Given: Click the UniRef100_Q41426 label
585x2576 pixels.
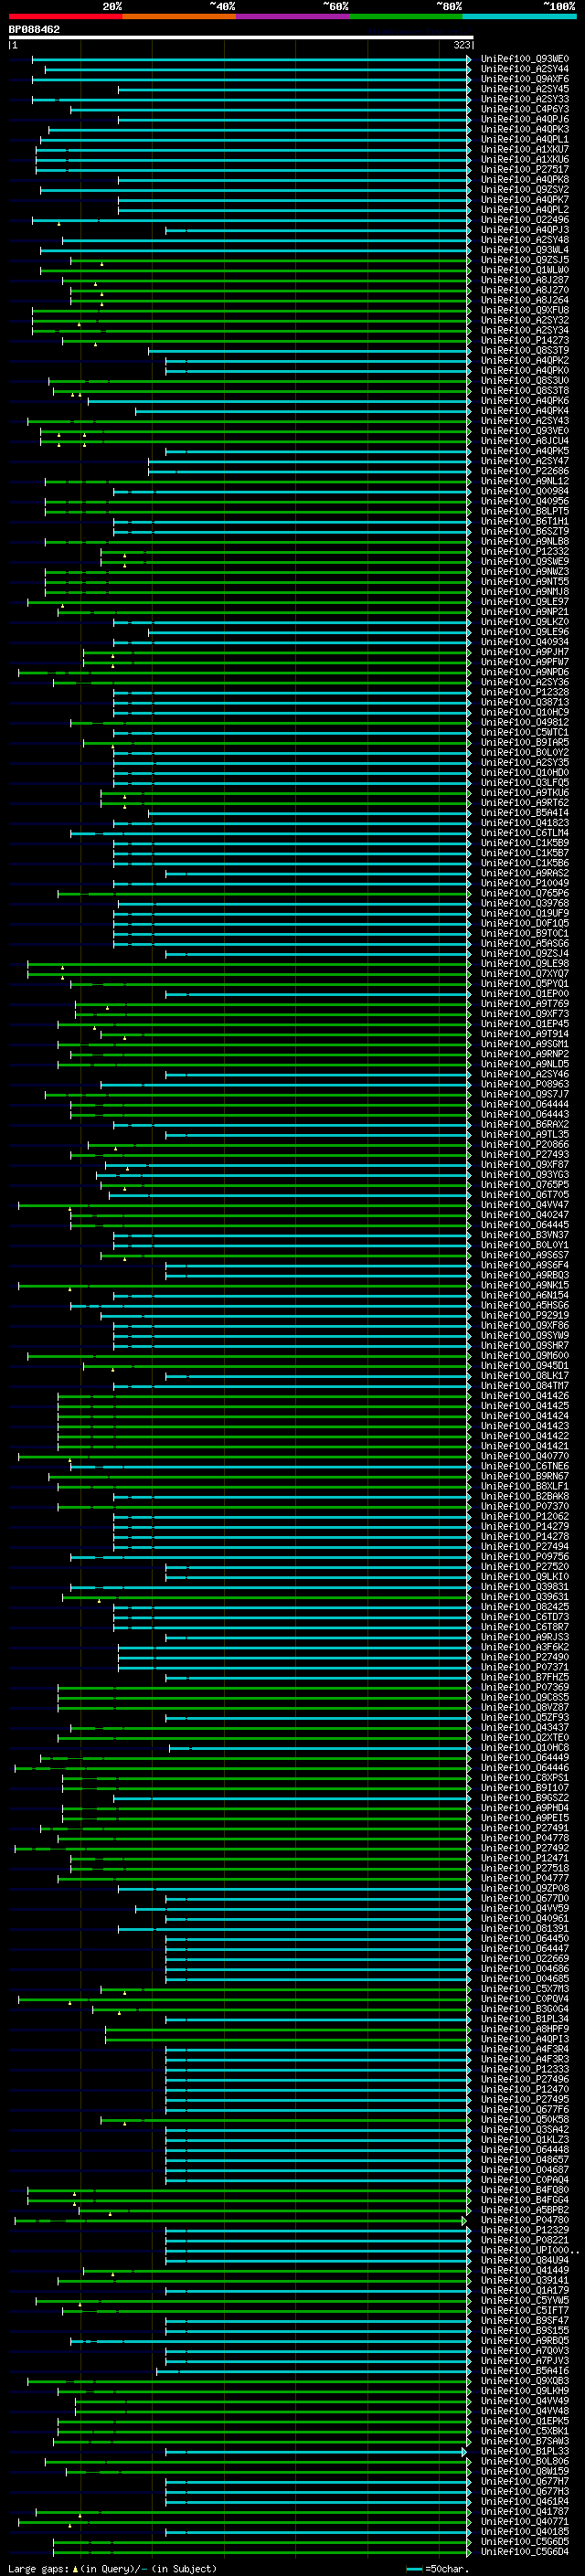Looking at the screenshot, I should point(524,1396).
